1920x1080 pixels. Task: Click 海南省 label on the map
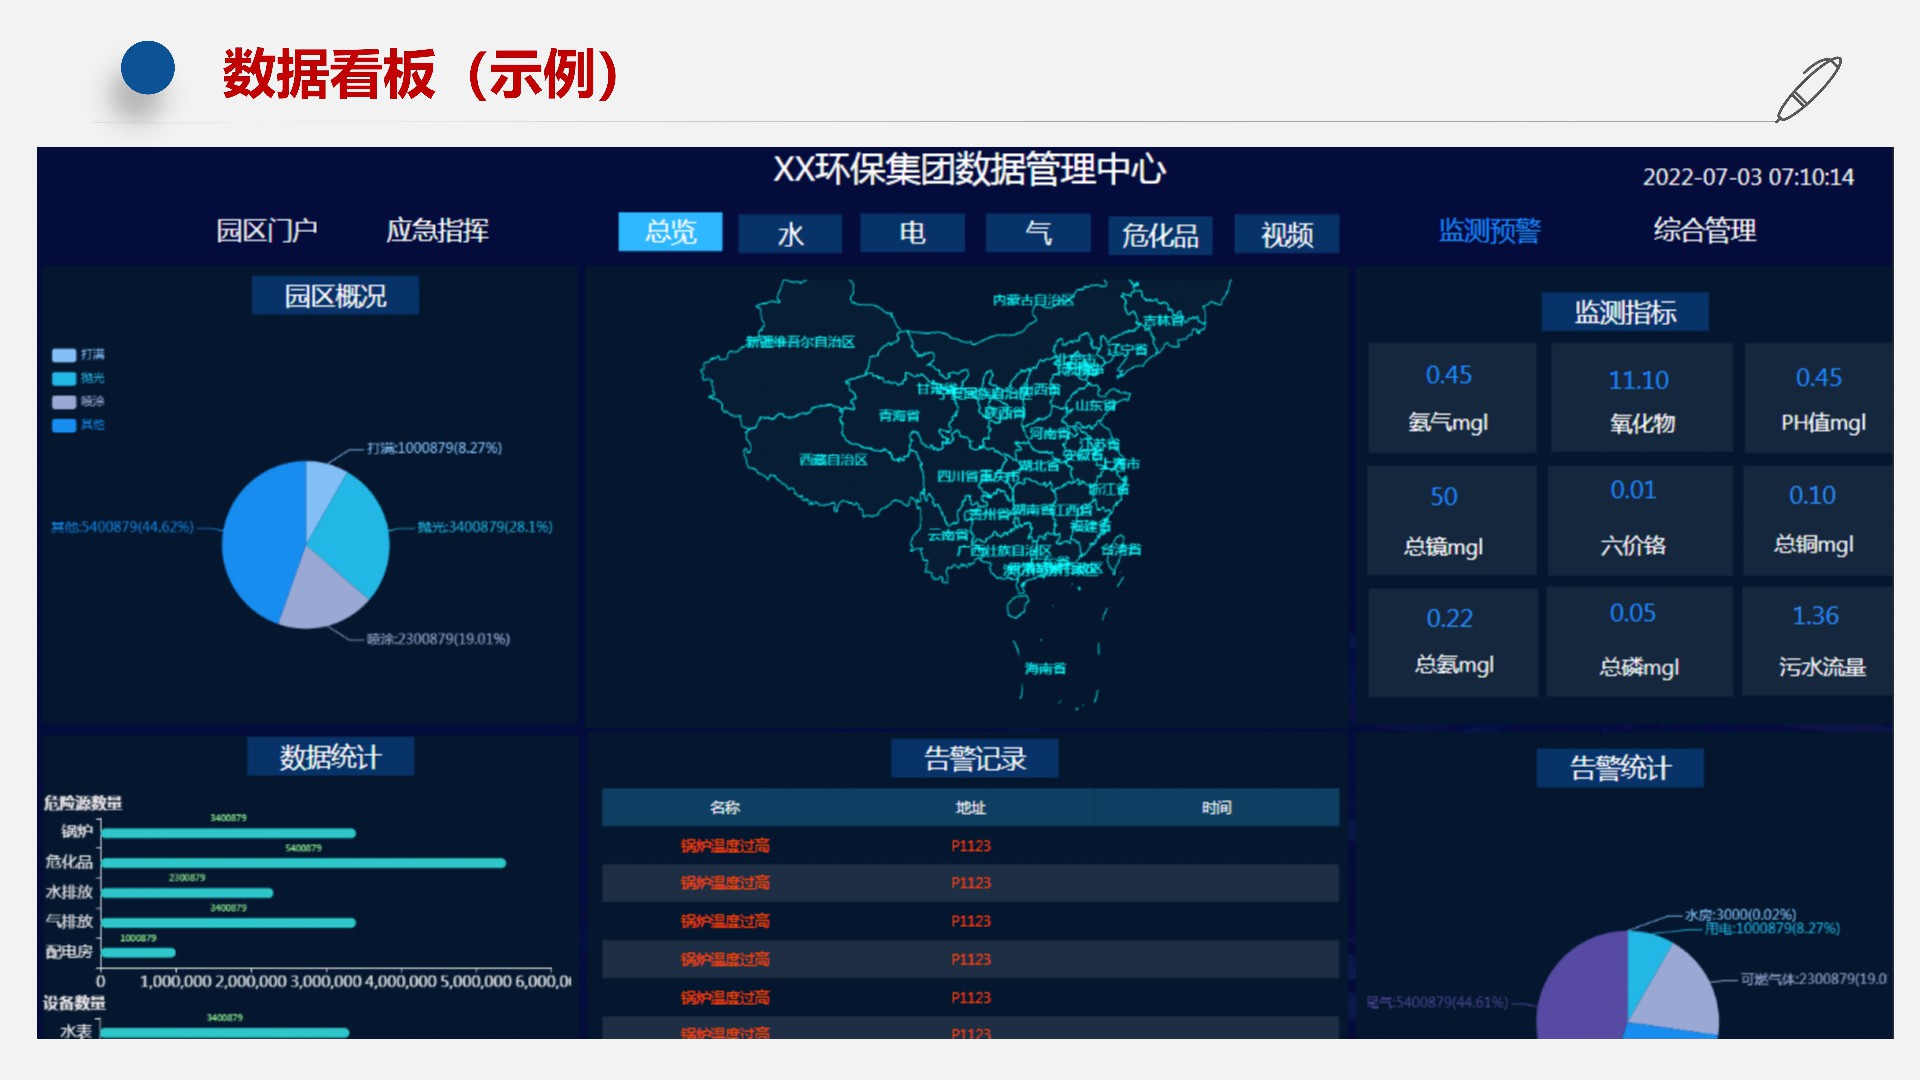pyautogui.click(x=1045, y=668)
